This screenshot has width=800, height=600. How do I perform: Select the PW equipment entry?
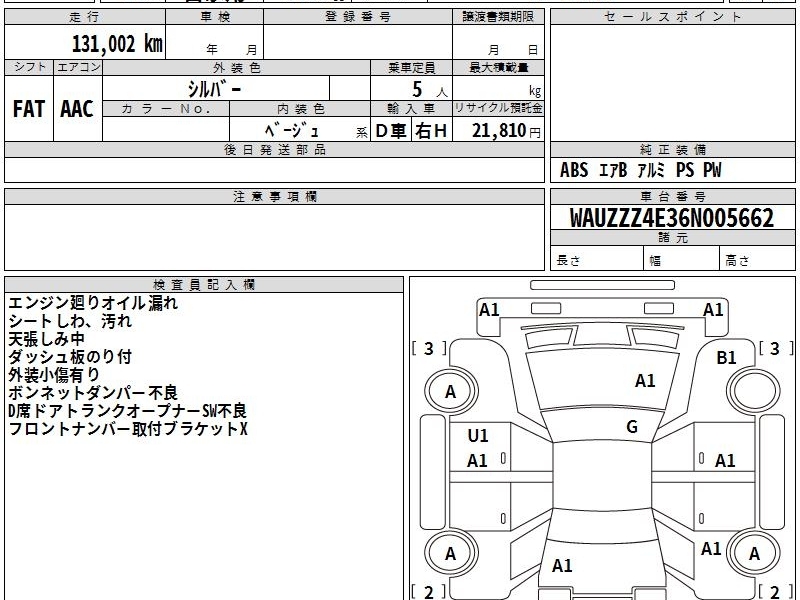[x=712, y=170]
